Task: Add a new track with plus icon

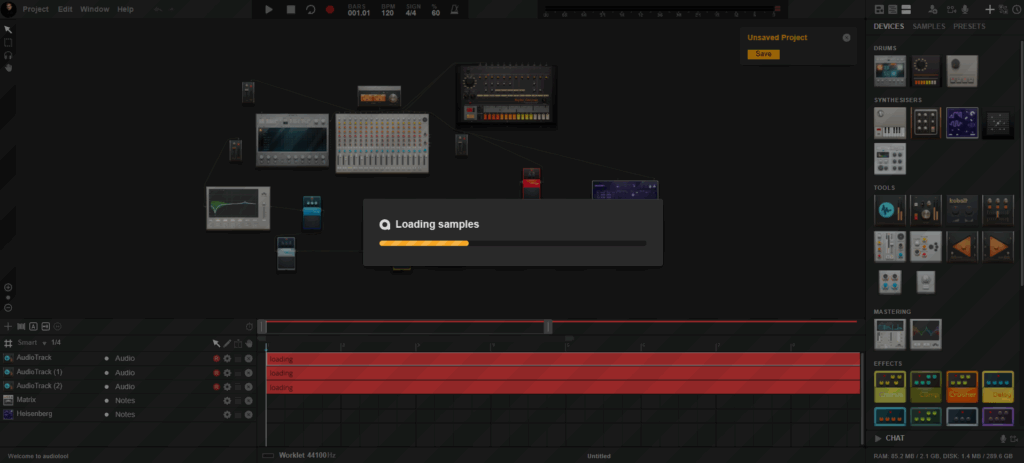Action: (x=8, y=327)
